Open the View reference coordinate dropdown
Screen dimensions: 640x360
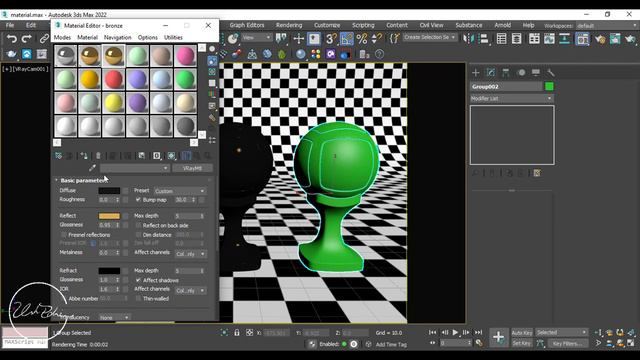click(256, 37)
